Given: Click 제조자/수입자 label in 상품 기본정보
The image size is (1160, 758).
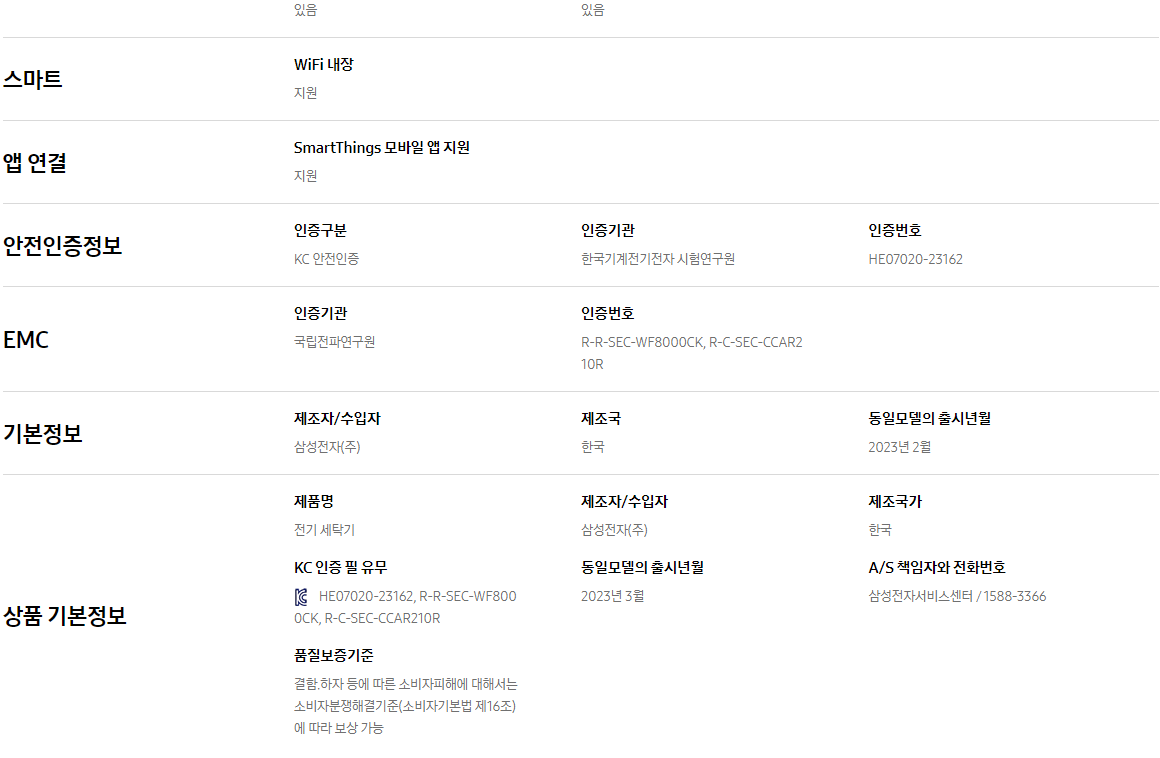Looking at the screenshot, I should point(624,501).
